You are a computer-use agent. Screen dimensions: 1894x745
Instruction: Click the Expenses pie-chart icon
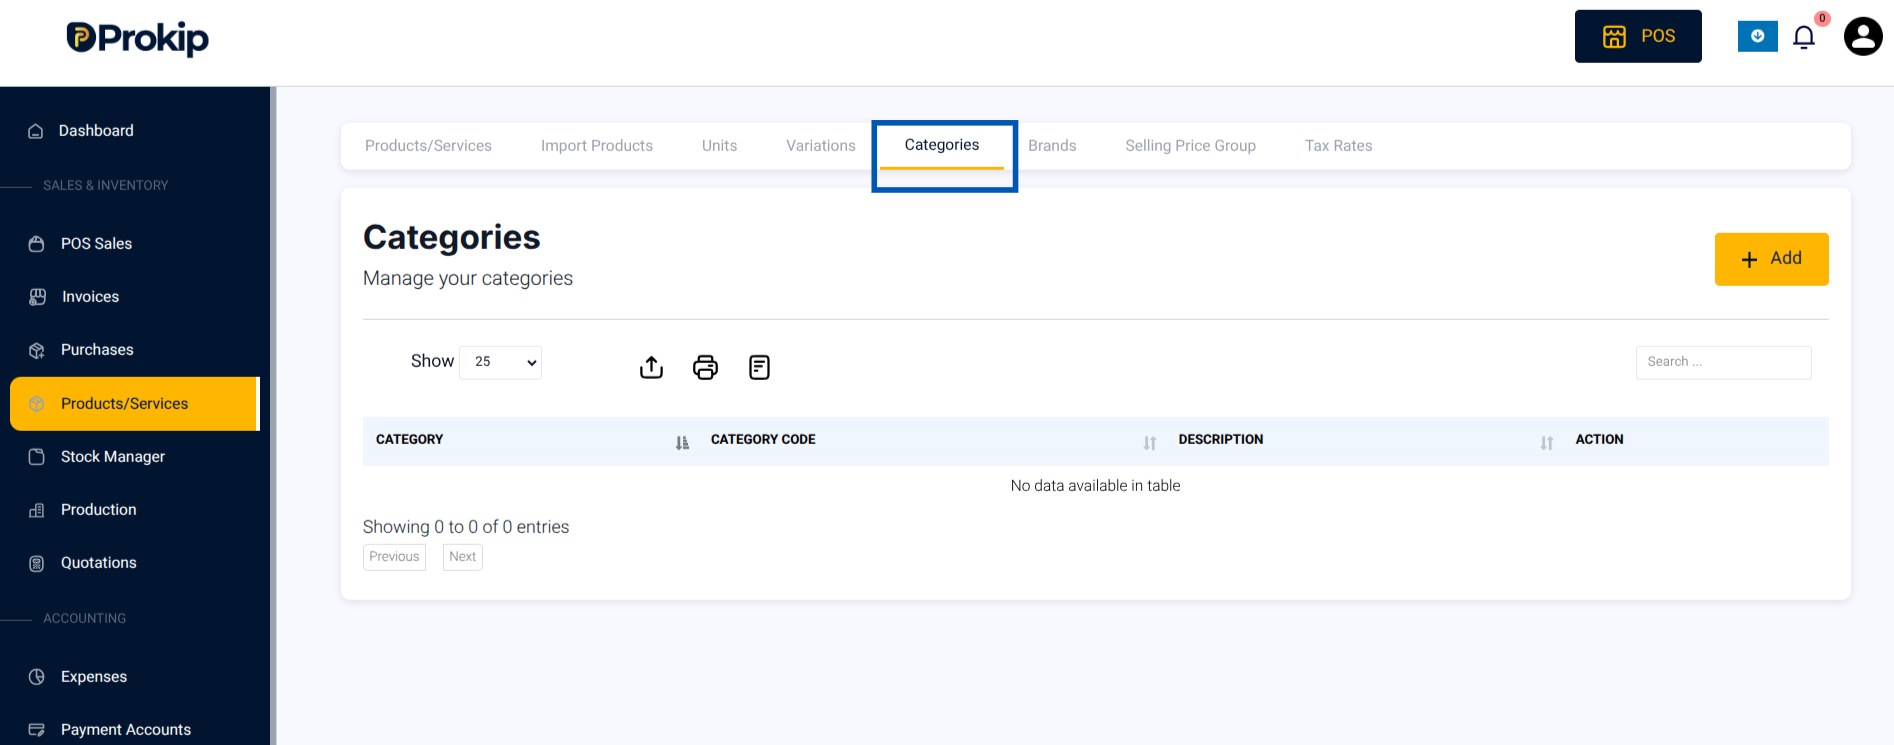pyautogui.click(x=37, y=677)
